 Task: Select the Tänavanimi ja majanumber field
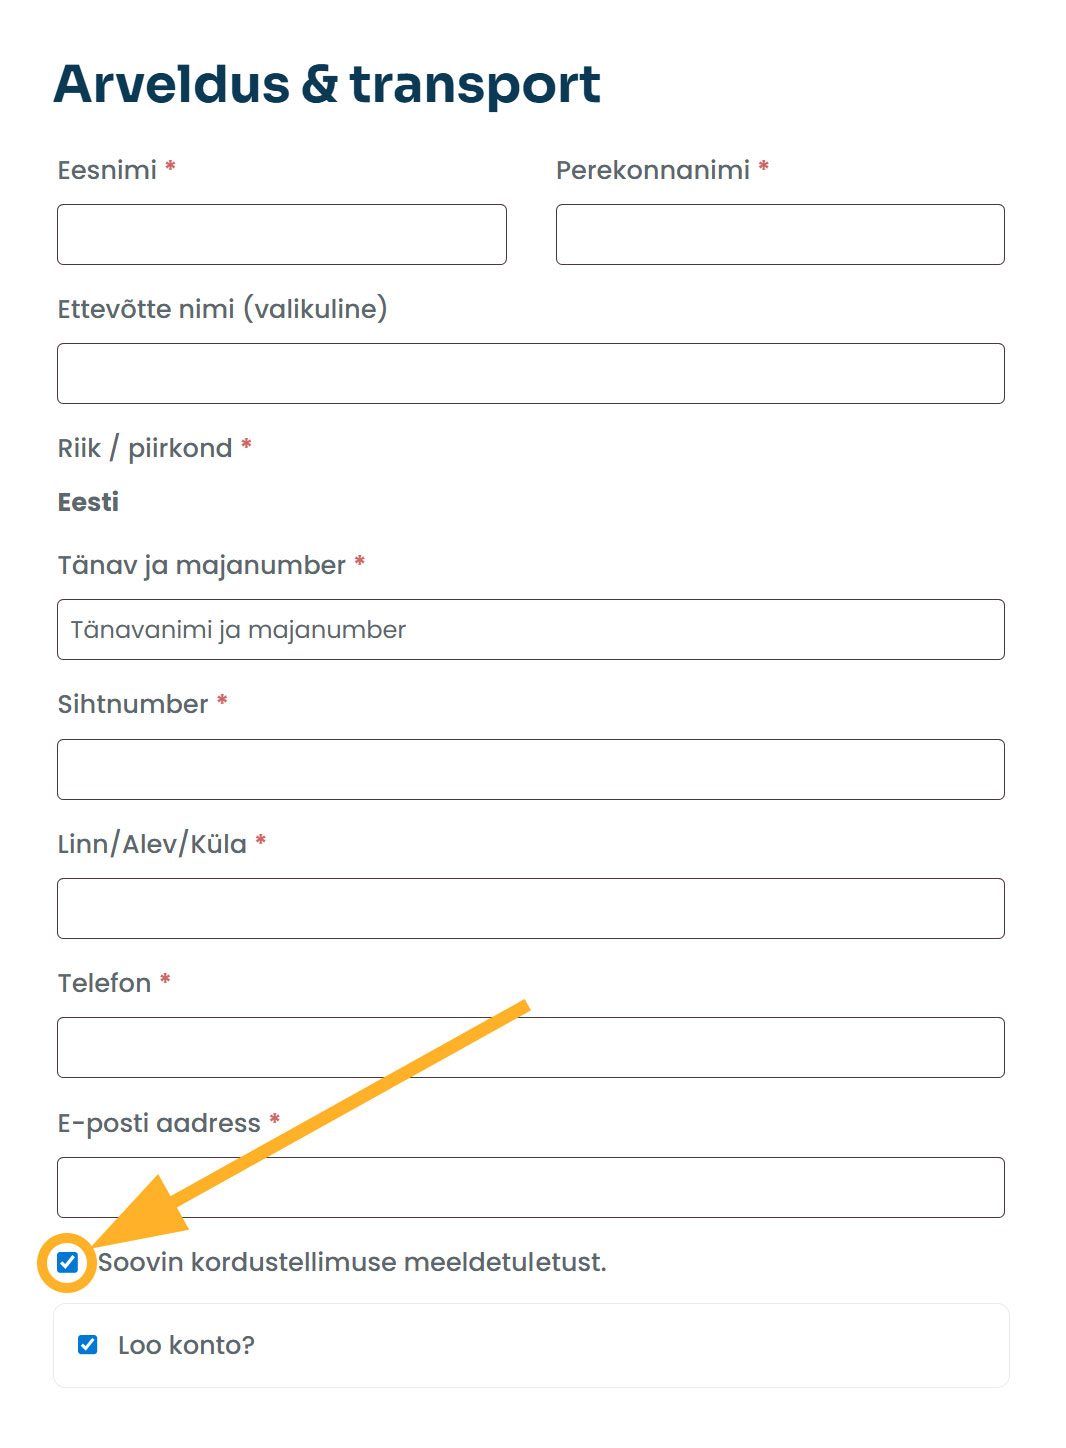pyautogui.click(x=530, y=630)
